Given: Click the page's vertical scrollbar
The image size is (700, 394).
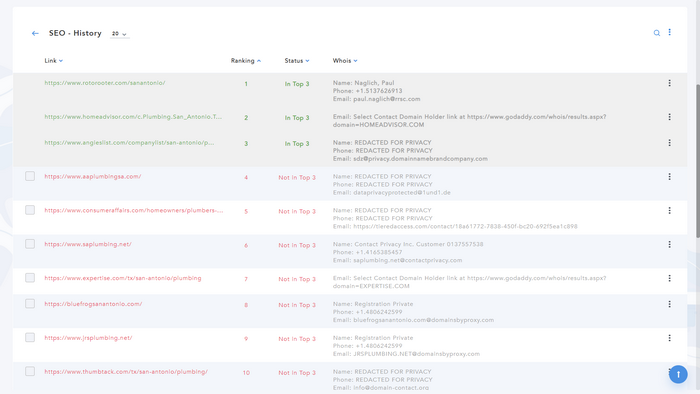Looking at the screenshot, I should tap(698, 161).
